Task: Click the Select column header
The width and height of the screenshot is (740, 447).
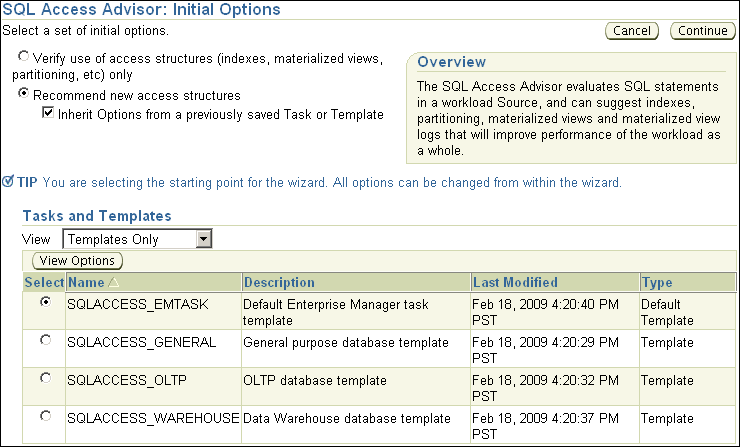Action: pyautogui.click(x=43, y=283)
